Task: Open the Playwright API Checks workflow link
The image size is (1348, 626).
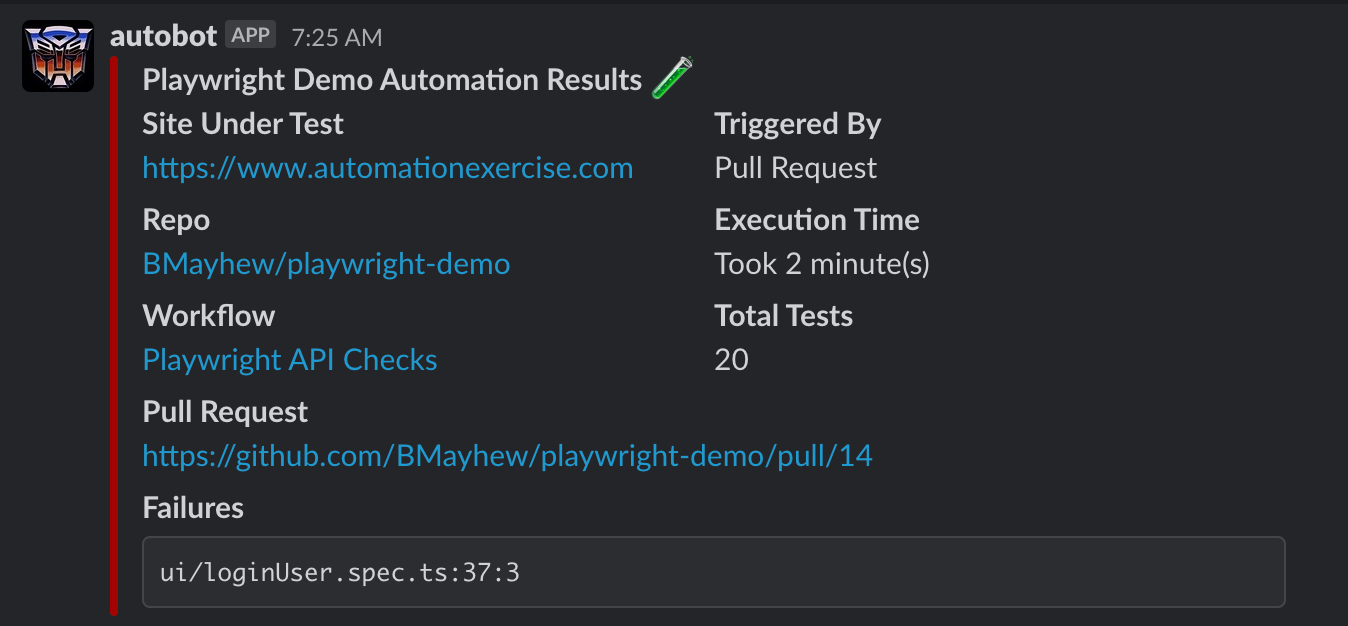Action: pyautogui.click(x=290, y=360)
